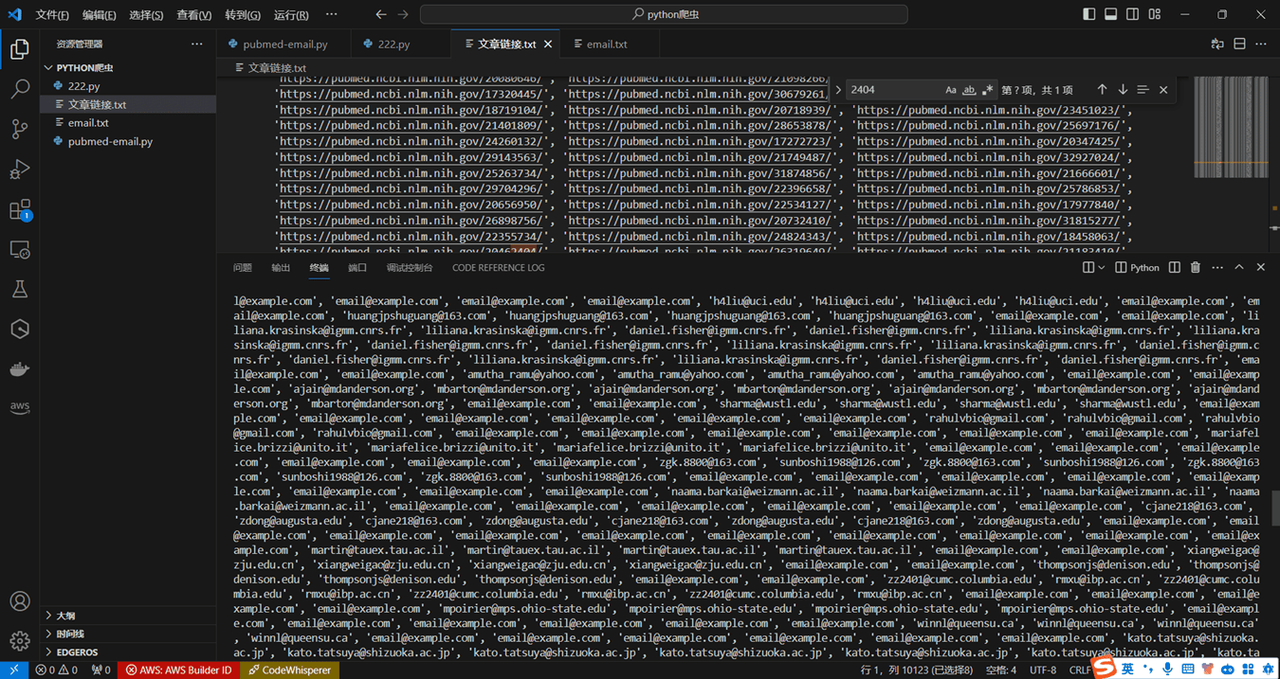Open customize layout button
Image resolution: width=1280 pixels, height=679 pixels.
tap(1154, 15)
